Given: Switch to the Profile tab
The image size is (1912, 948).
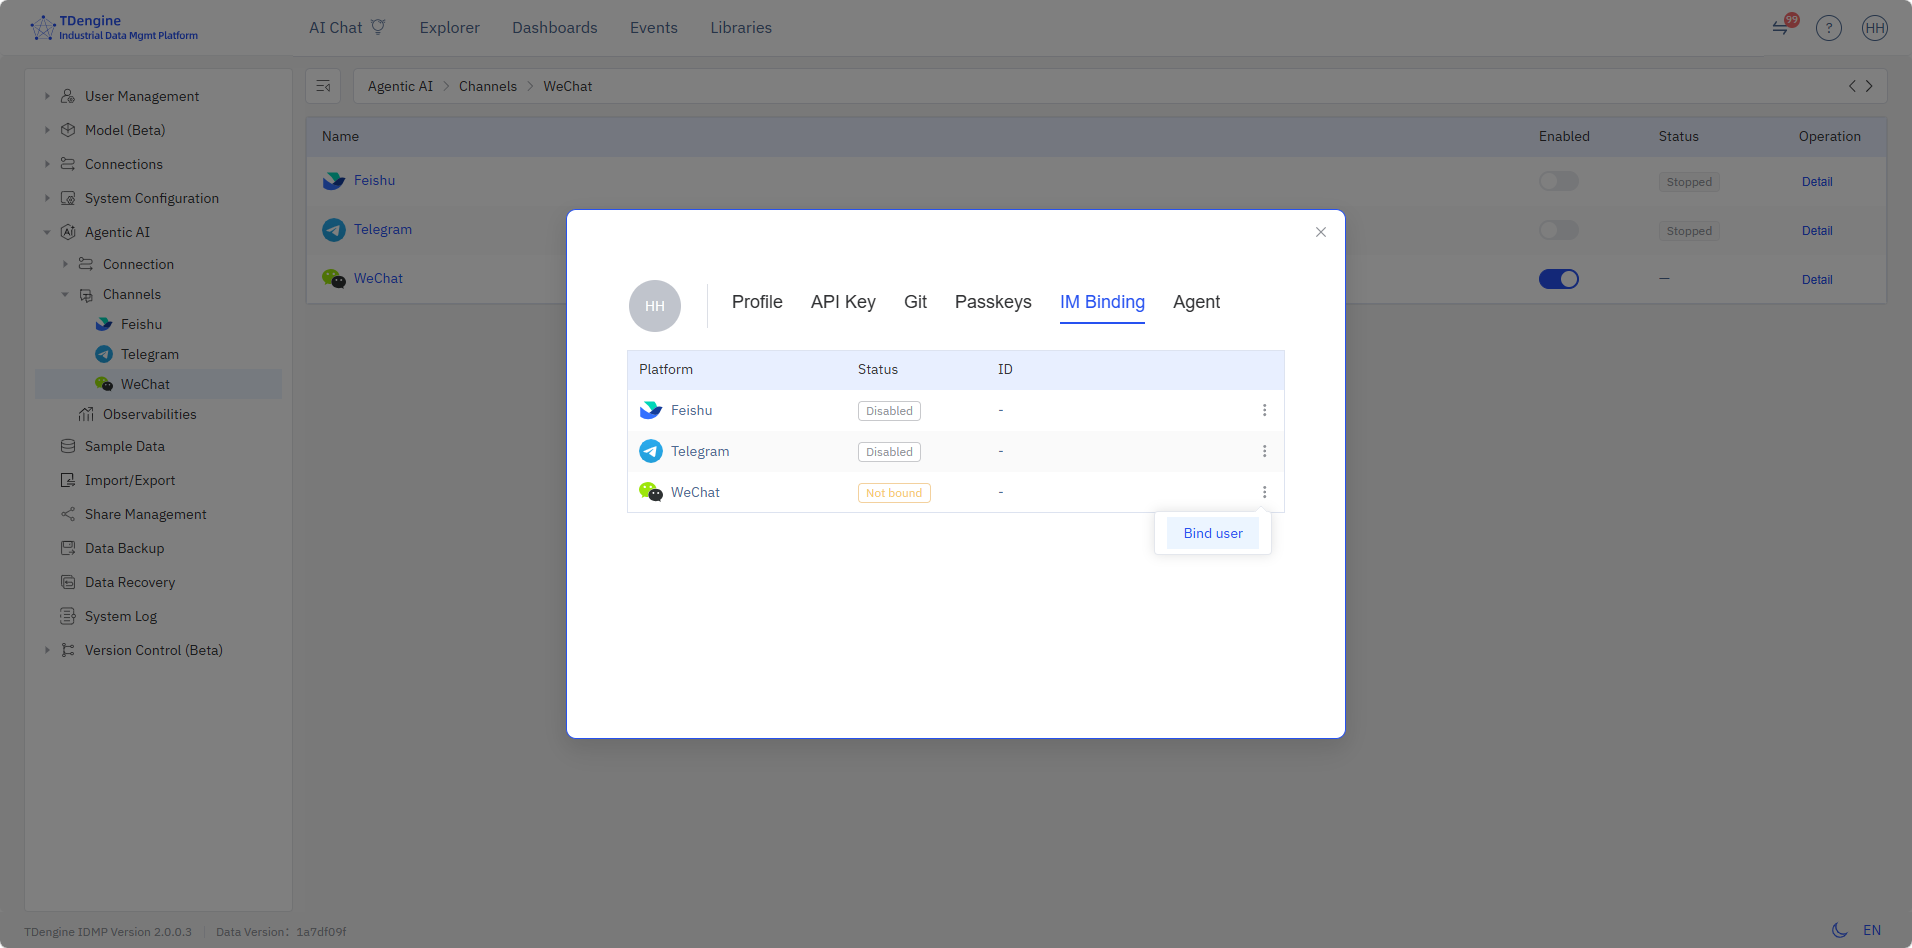Looking at the screenshot, I should click(757, 302).
